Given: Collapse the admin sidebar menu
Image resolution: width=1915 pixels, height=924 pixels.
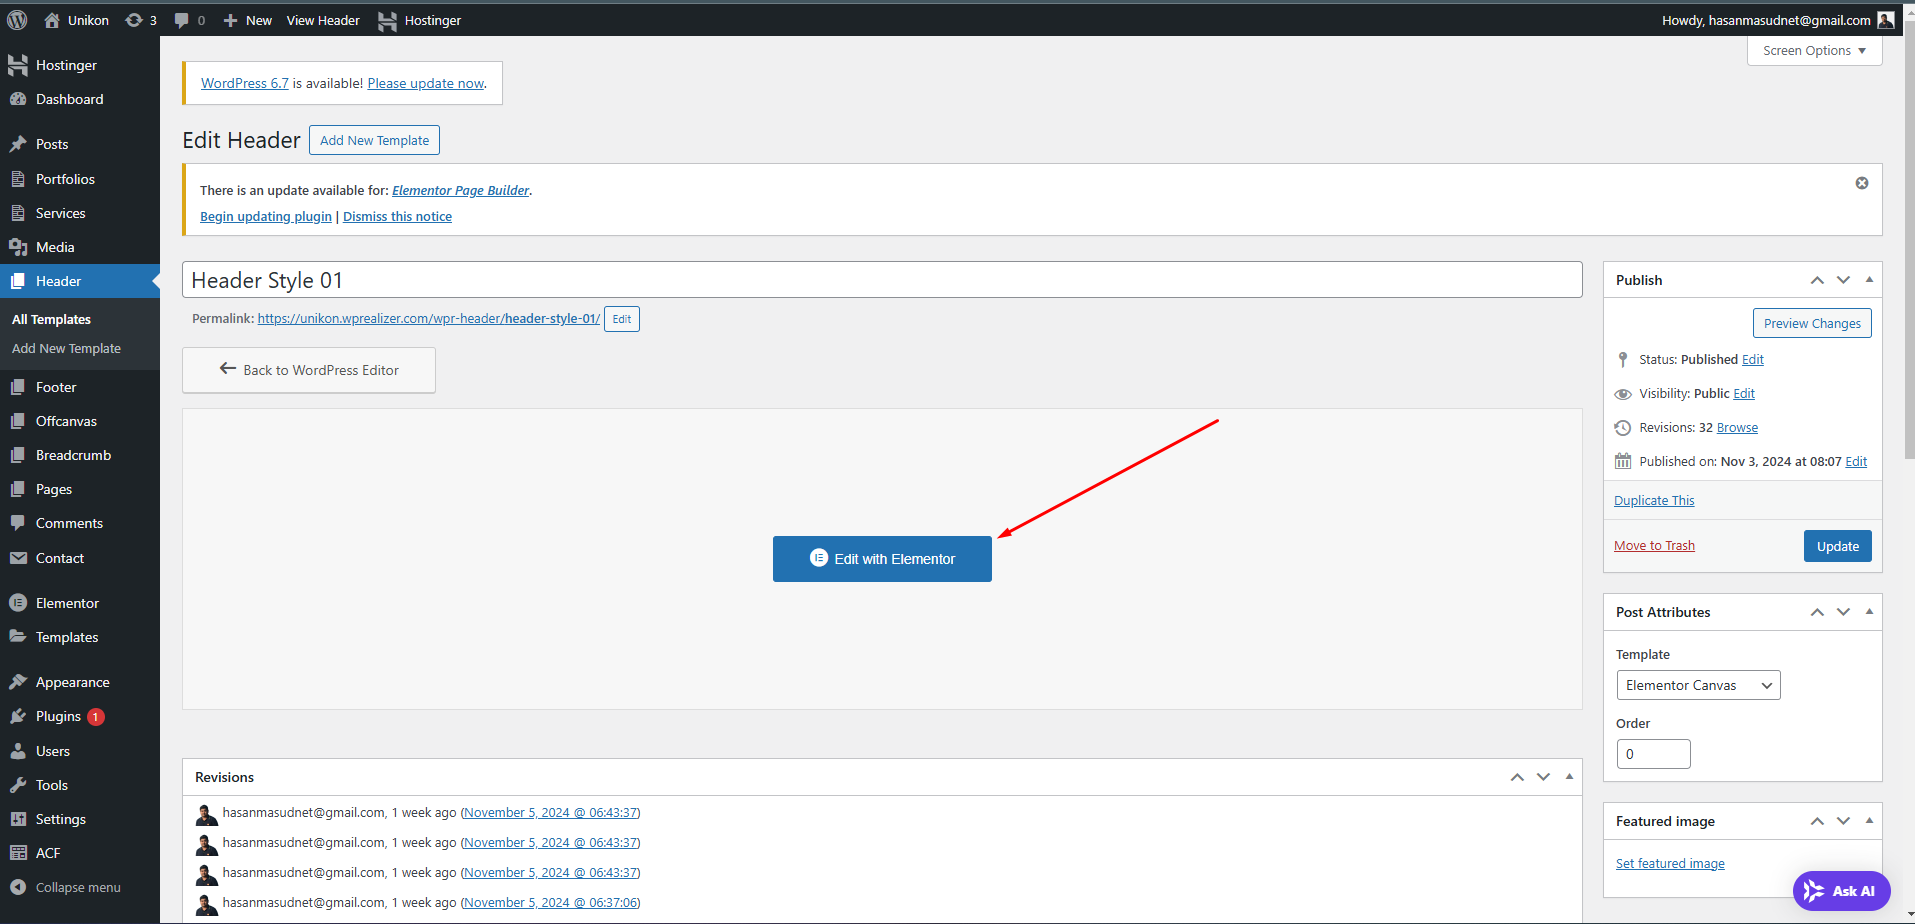Looking at the screenshot, I should [x=77, y=888].
